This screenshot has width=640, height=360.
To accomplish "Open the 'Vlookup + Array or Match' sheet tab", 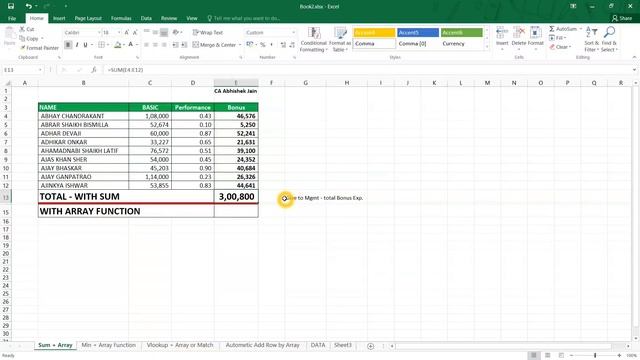I will coord(180,345).
